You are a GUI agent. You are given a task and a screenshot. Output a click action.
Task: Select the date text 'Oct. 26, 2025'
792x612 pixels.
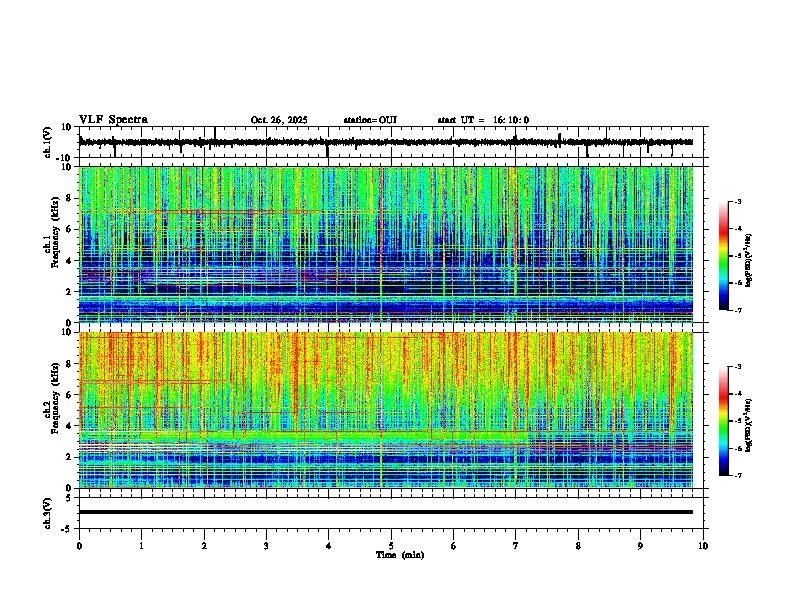[279, 120]
